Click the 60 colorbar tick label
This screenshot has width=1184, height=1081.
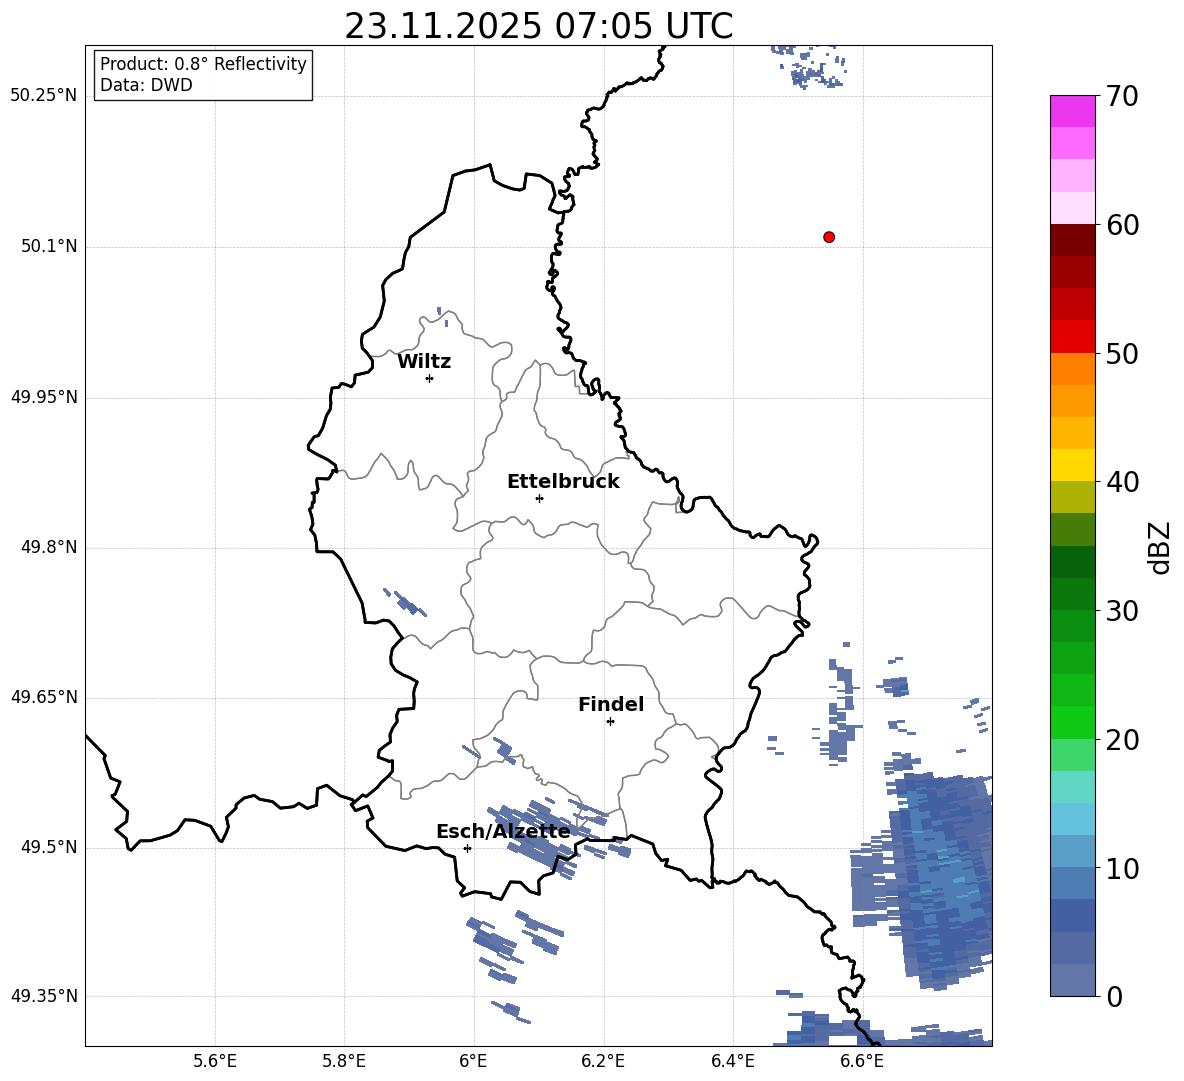point(1122,225)
